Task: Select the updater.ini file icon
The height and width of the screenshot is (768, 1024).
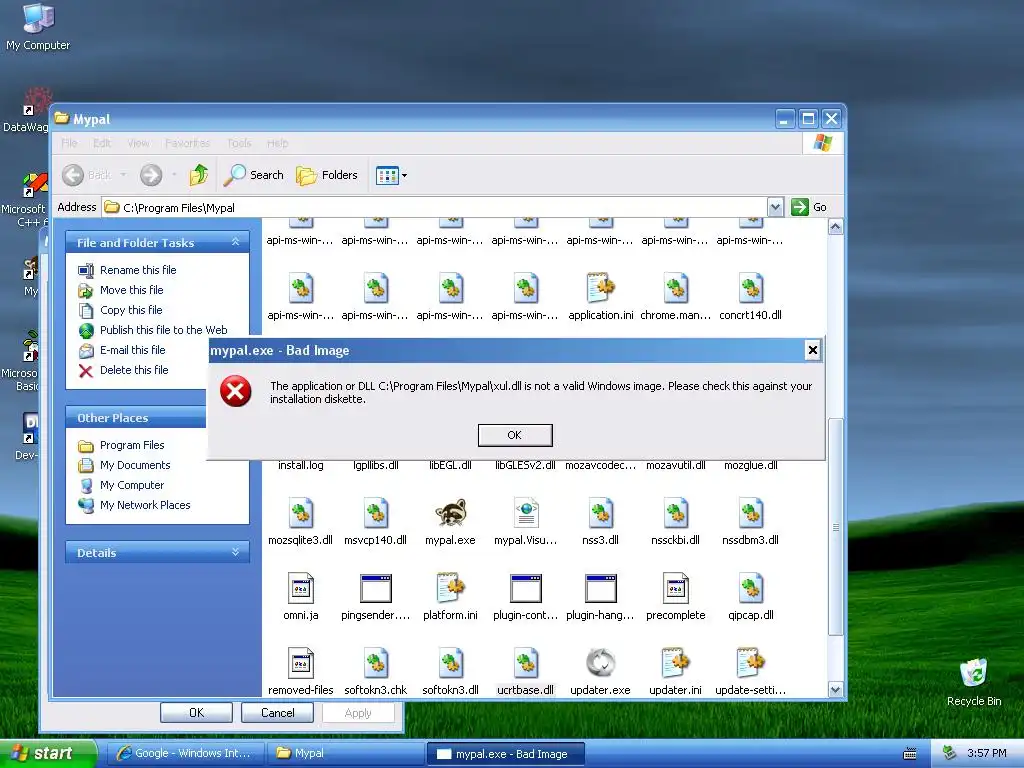Action: point(675,664)
